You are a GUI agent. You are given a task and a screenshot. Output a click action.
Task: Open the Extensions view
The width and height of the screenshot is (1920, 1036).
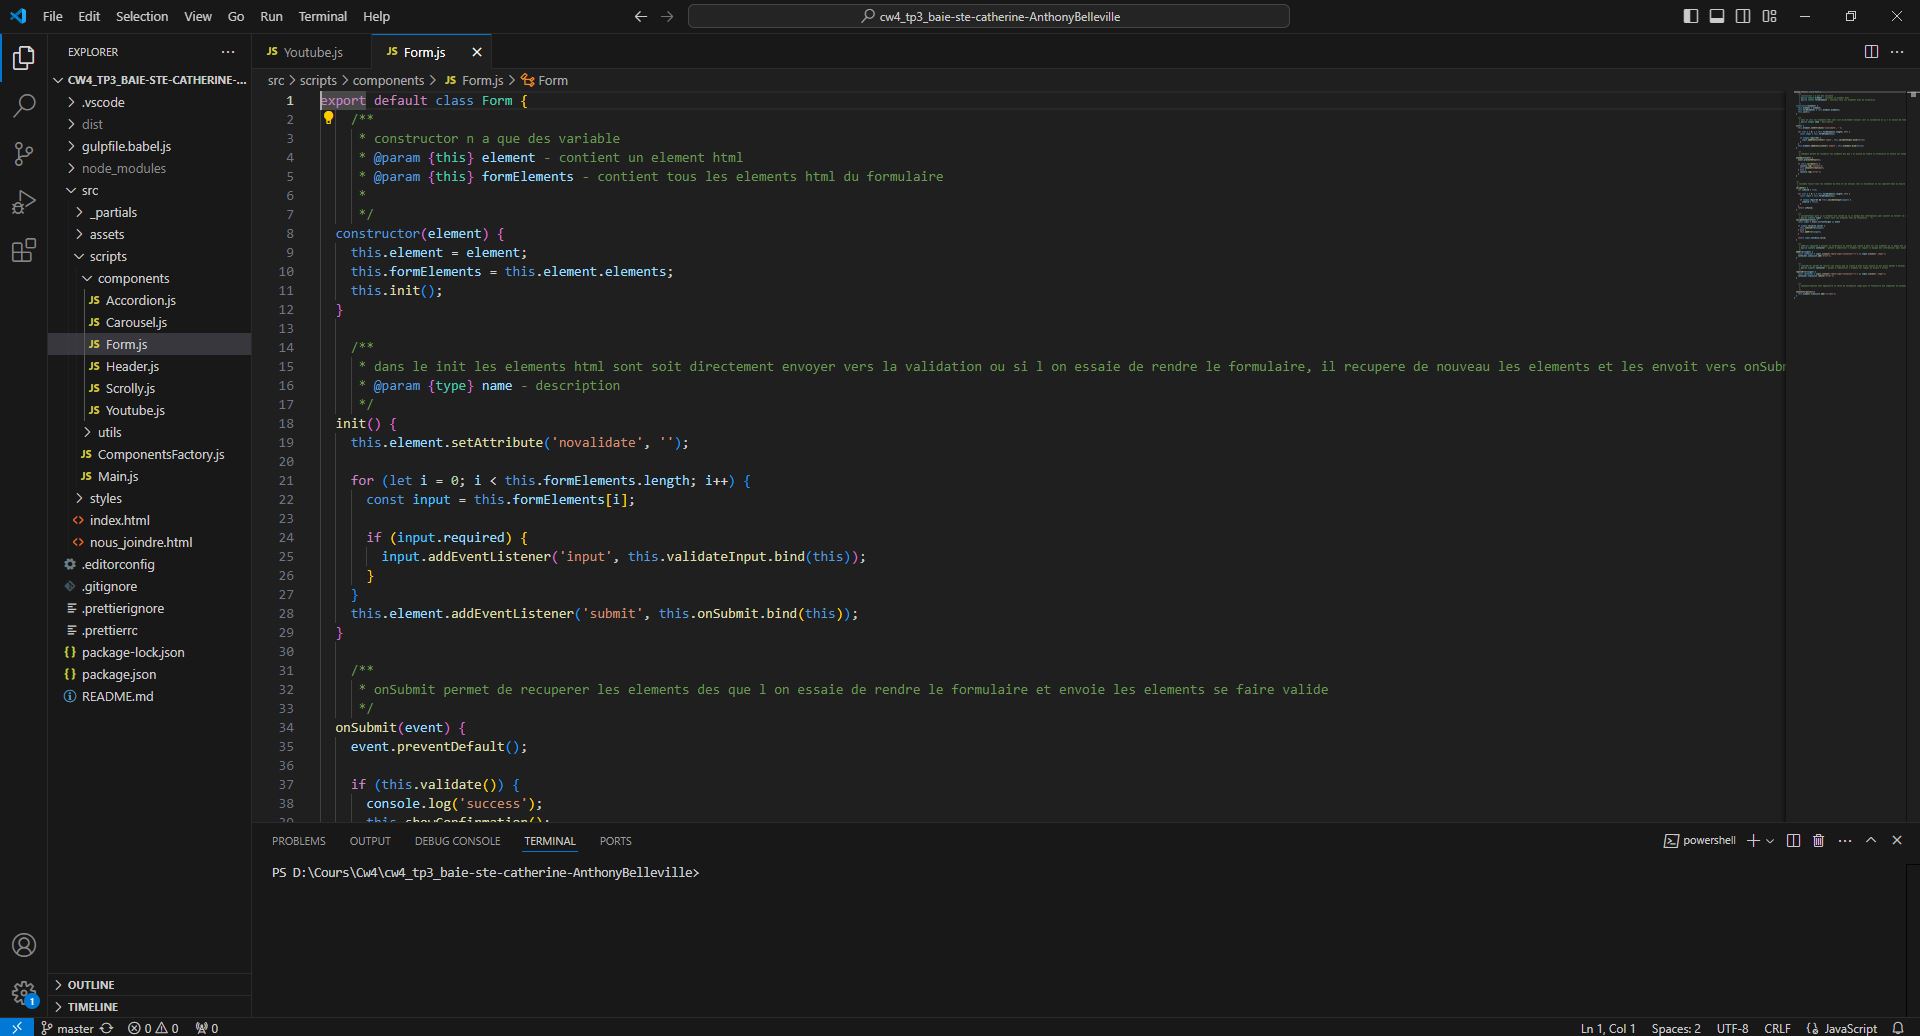coord(24,250)
